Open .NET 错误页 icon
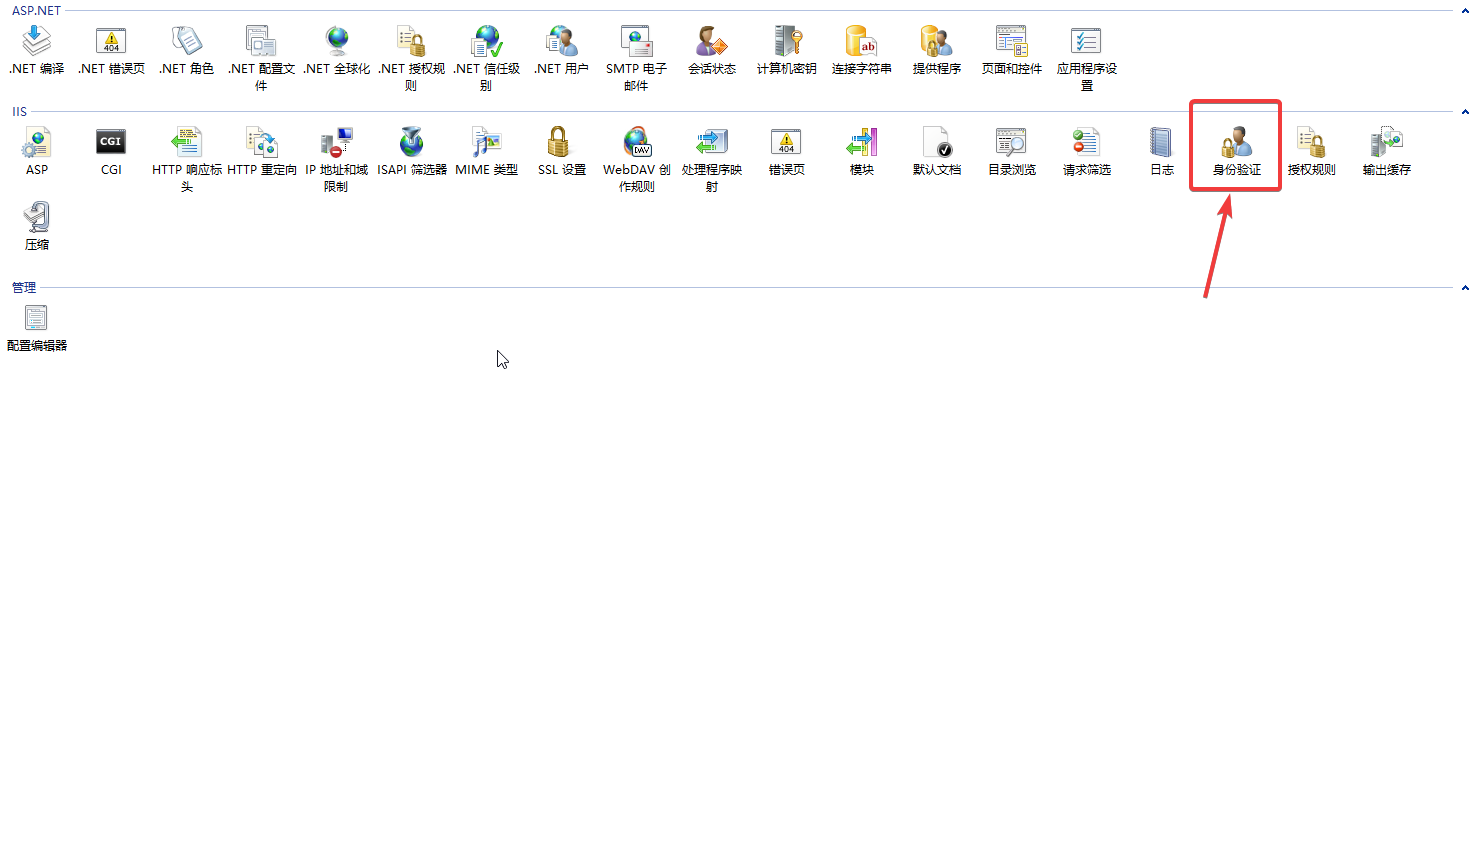This screenshot has height=844, width=1478. (111, 41)
